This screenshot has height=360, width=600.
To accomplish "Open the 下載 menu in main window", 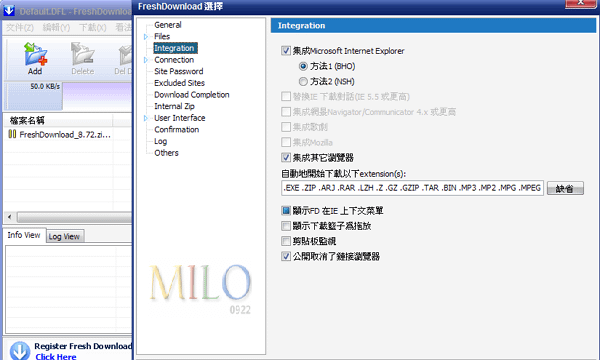I will click(x=93, y=28).
